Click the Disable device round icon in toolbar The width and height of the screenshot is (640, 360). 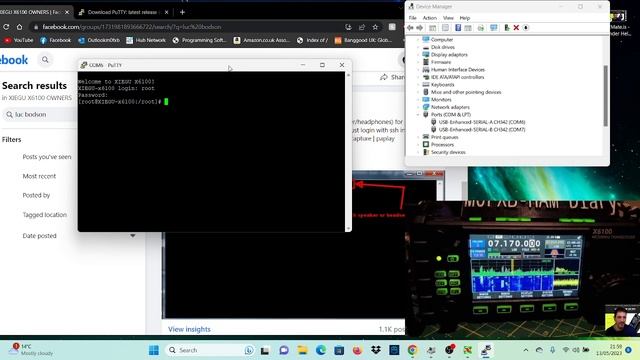526,28
